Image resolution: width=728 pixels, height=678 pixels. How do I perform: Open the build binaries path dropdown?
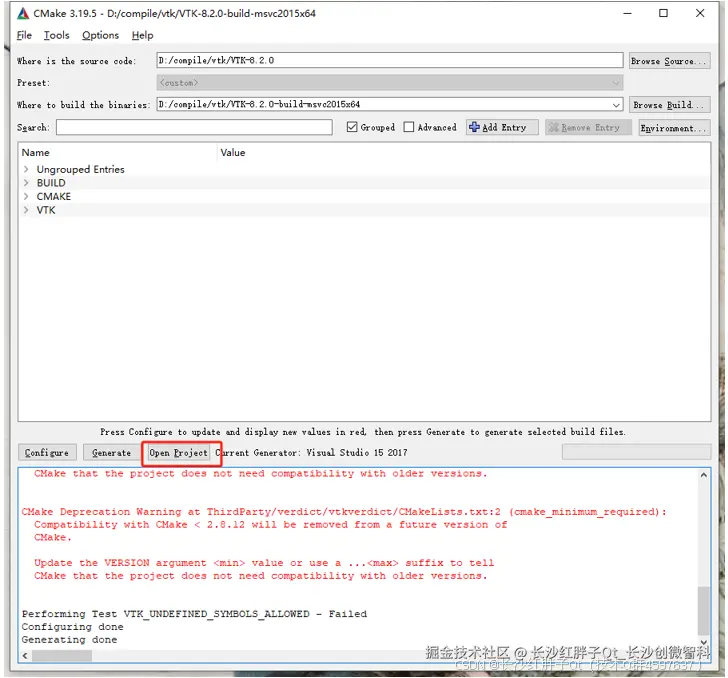coord(616,105)
